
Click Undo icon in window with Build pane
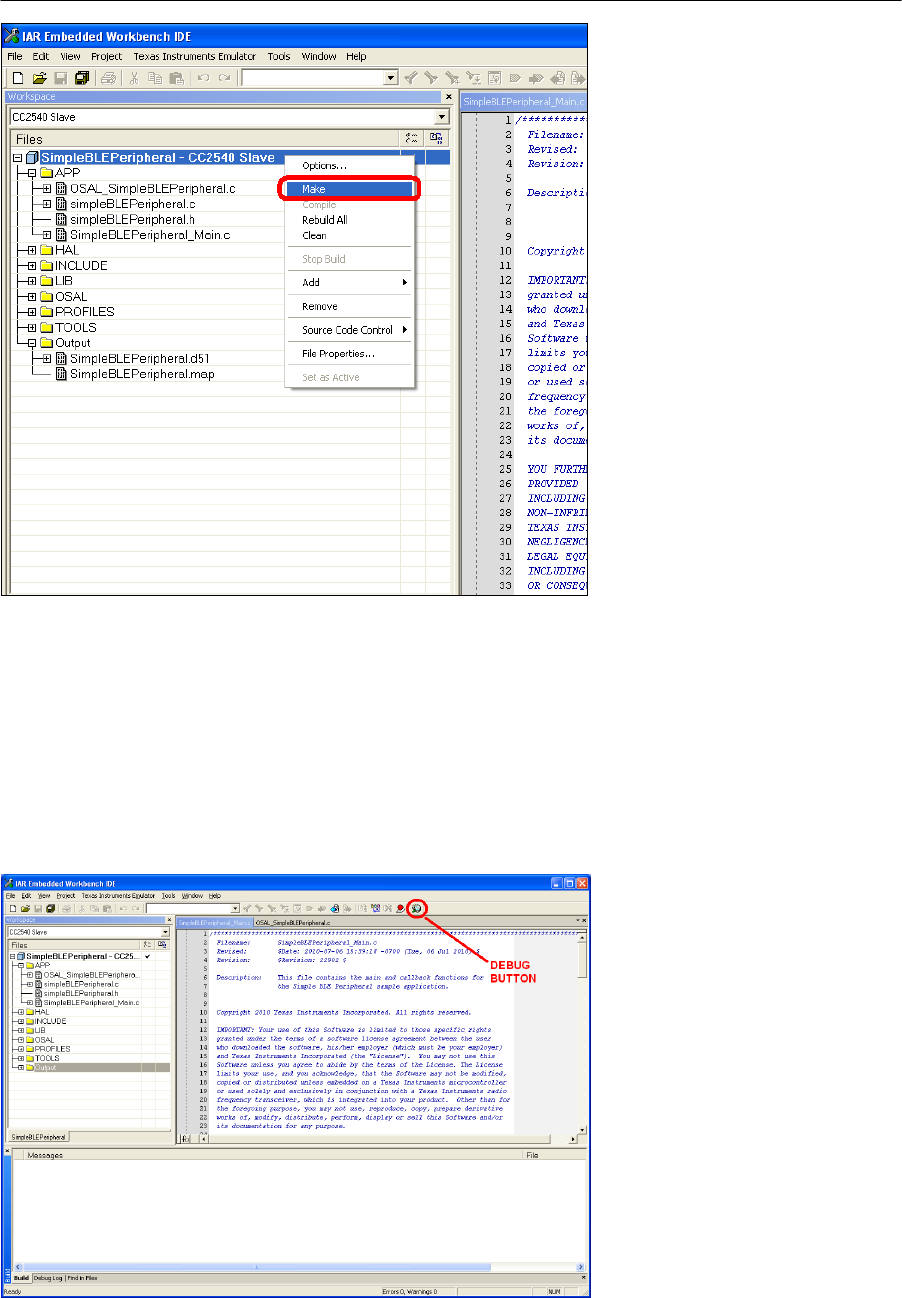pyautogui.click(x=122, y=908)
